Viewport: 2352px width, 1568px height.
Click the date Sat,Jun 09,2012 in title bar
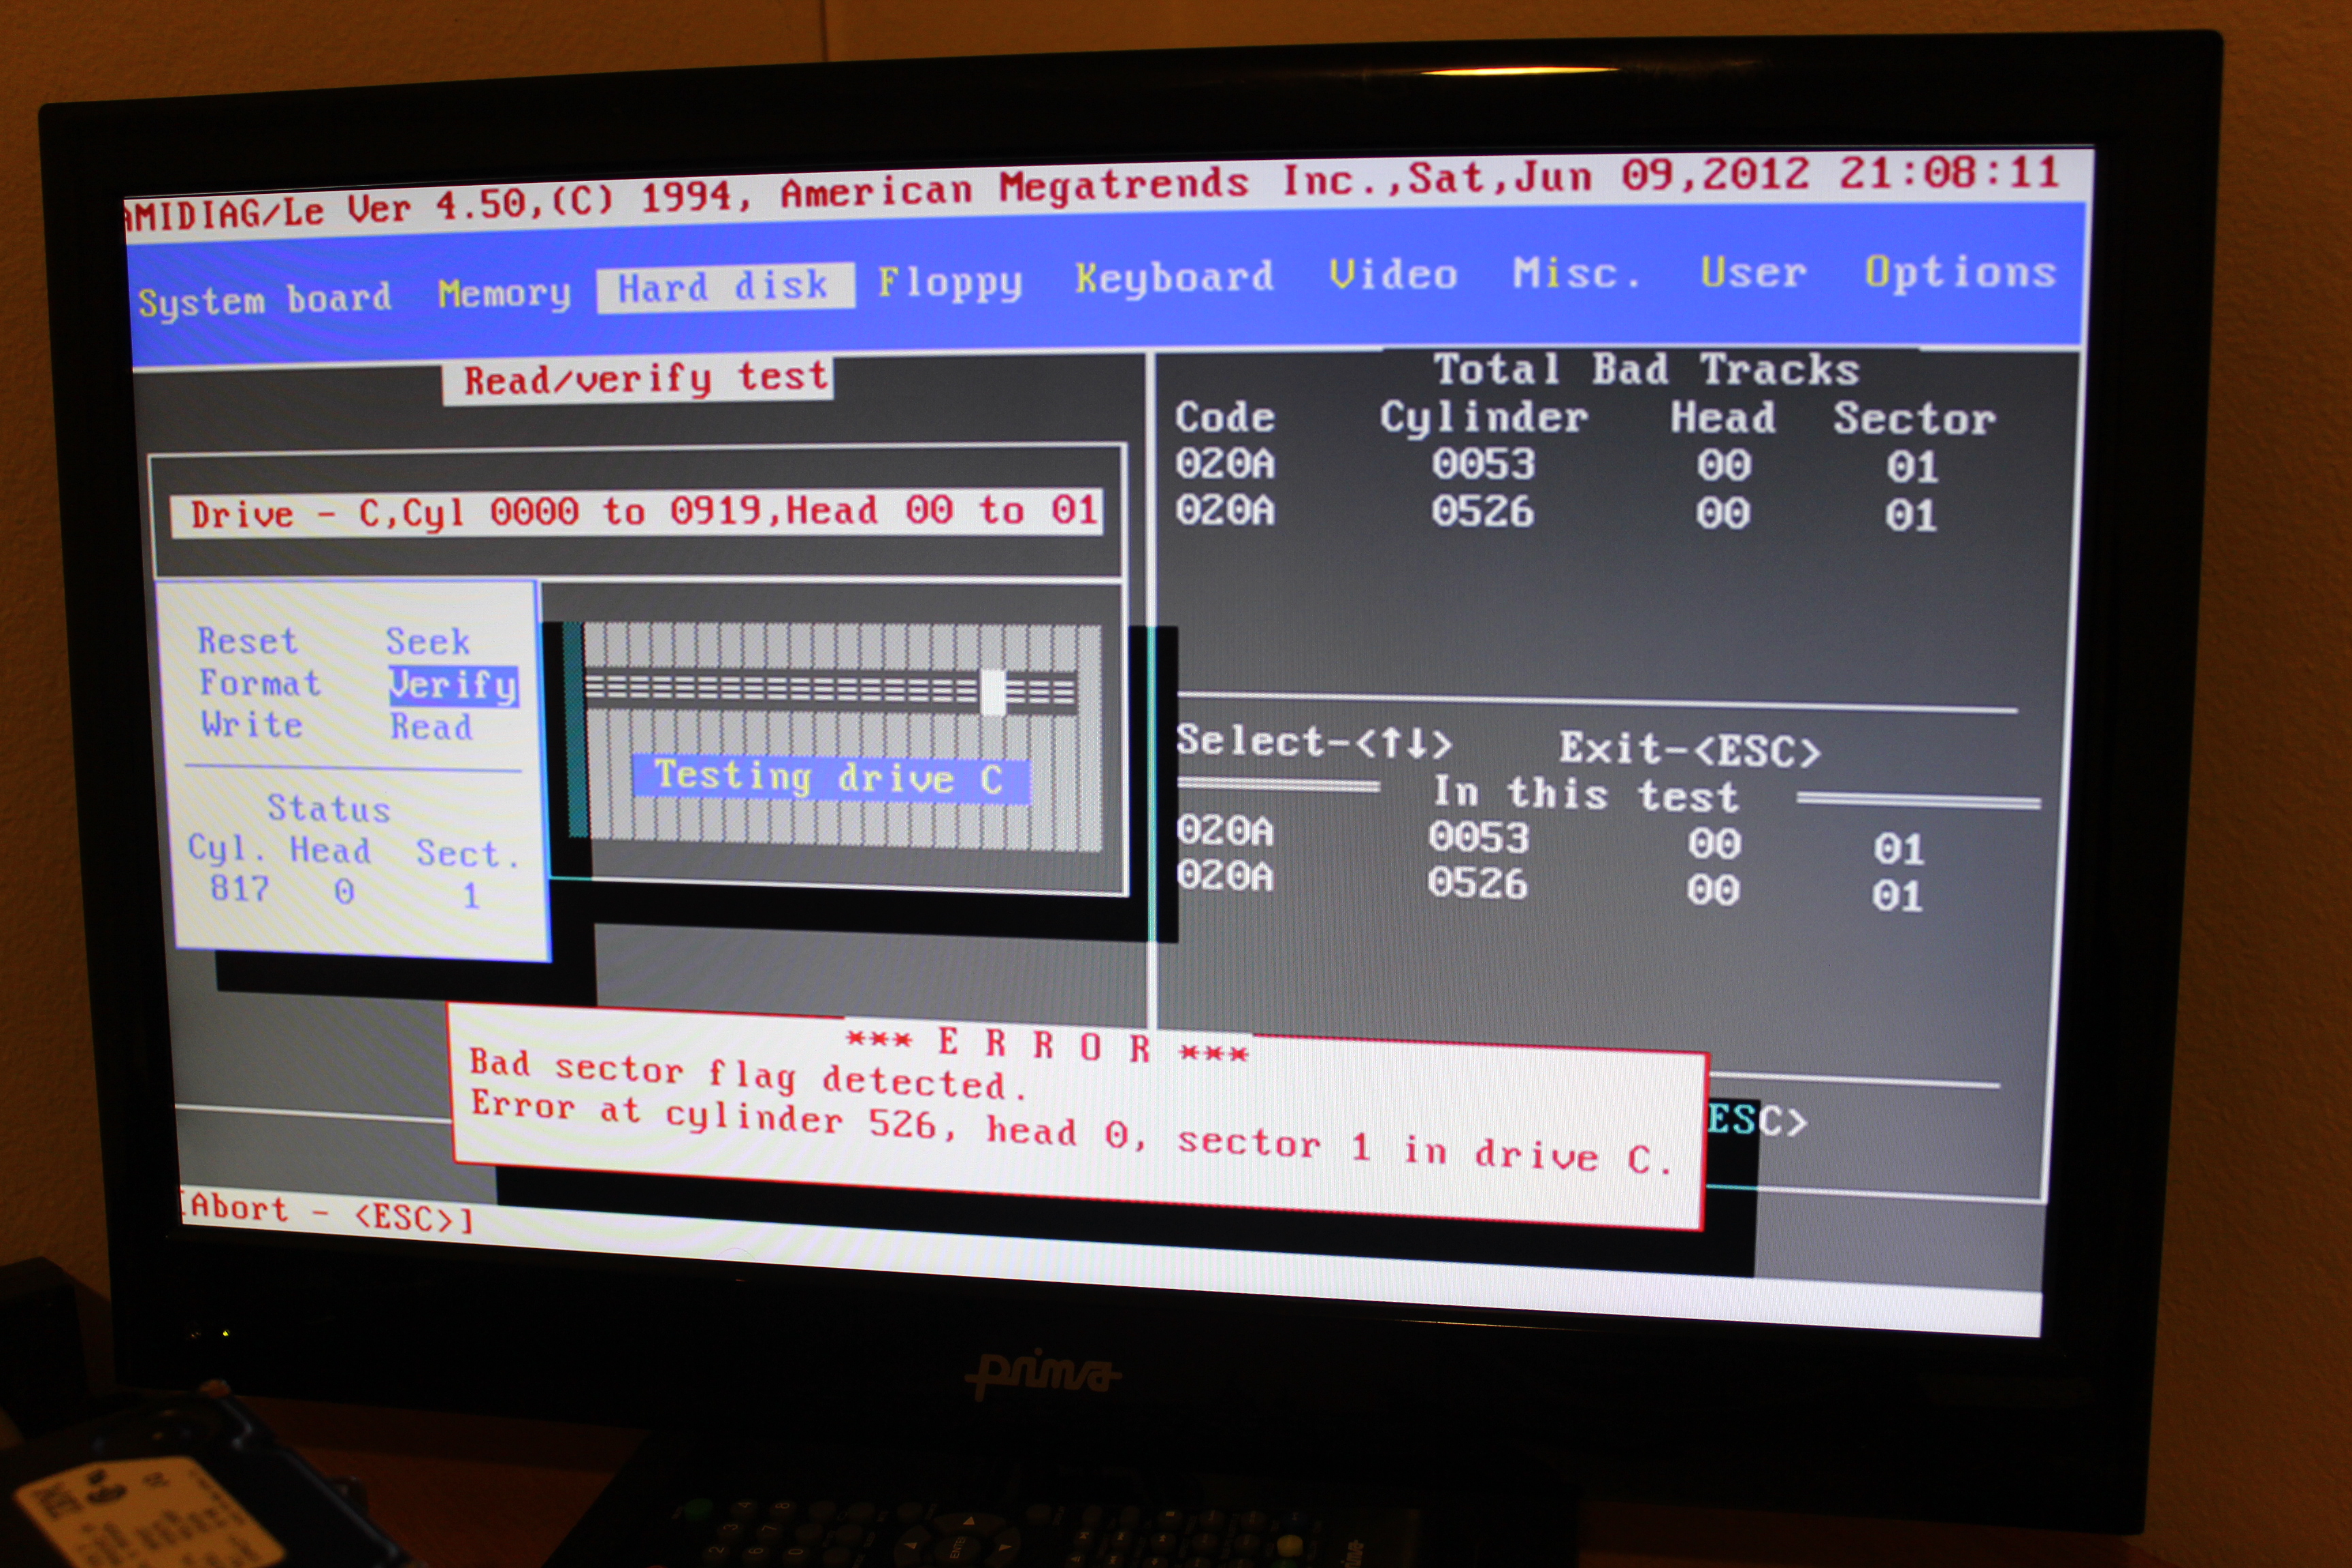1609,176
